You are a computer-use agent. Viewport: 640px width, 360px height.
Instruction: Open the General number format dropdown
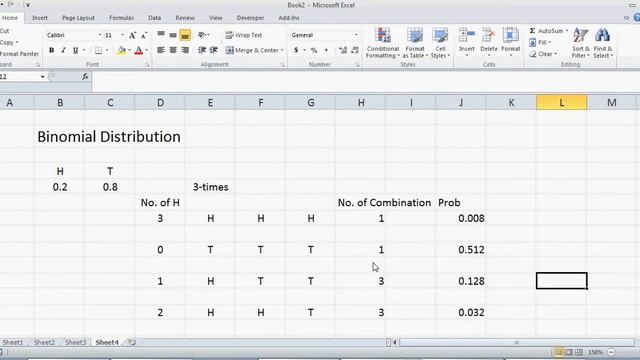pyautogui.click(x=356, y=35)
